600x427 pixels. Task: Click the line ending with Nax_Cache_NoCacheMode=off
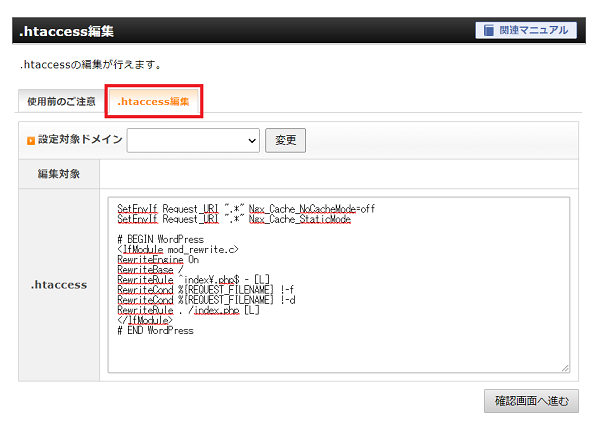click(246, 209)
